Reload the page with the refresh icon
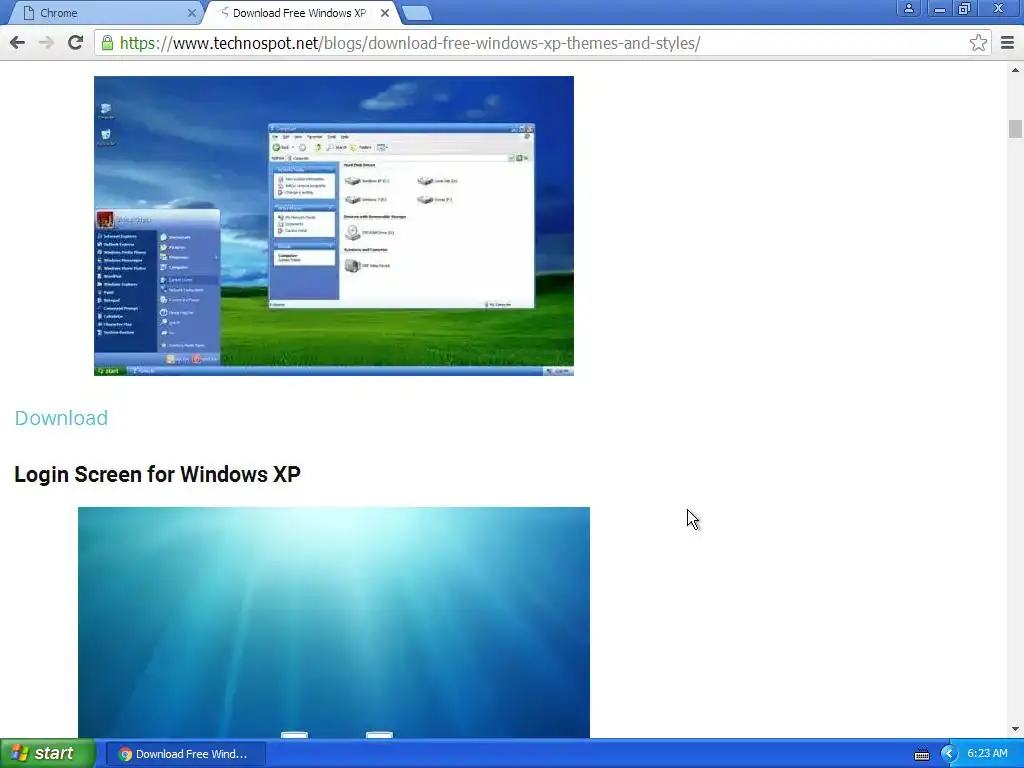 (75, 43)
